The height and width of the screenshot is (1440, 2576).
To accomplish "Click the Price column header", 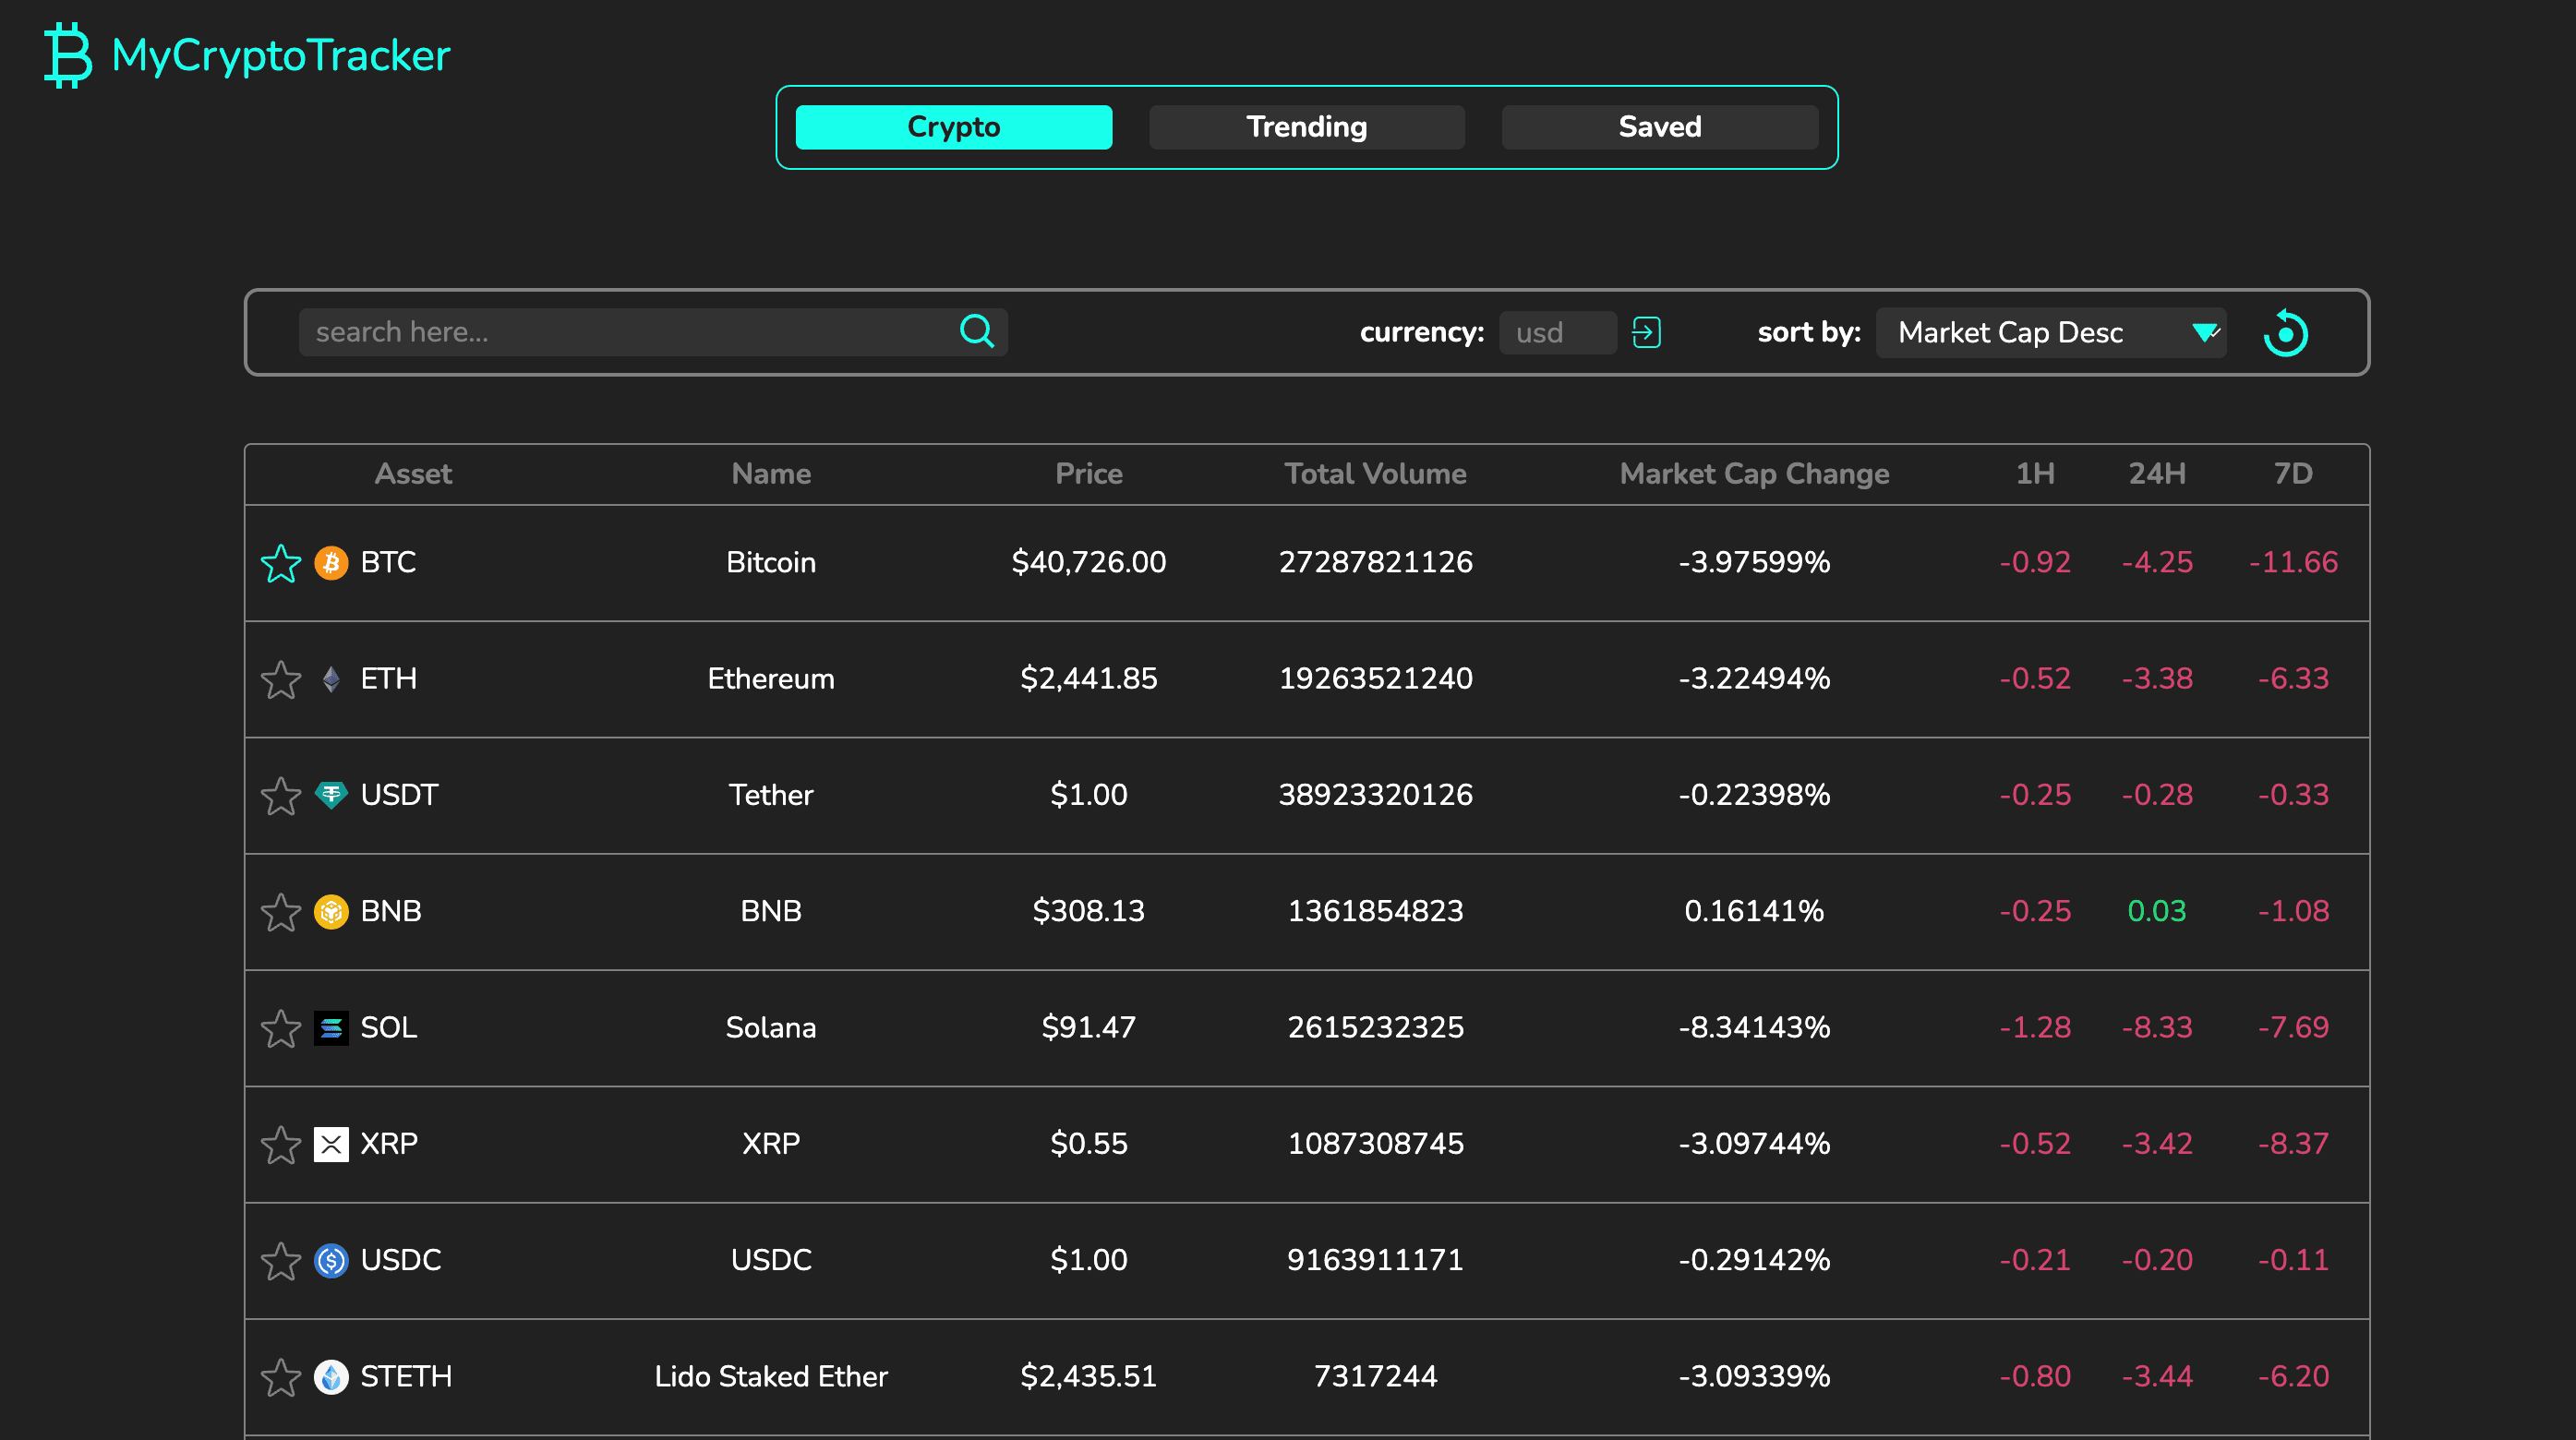I will [x=1089, y=474].
